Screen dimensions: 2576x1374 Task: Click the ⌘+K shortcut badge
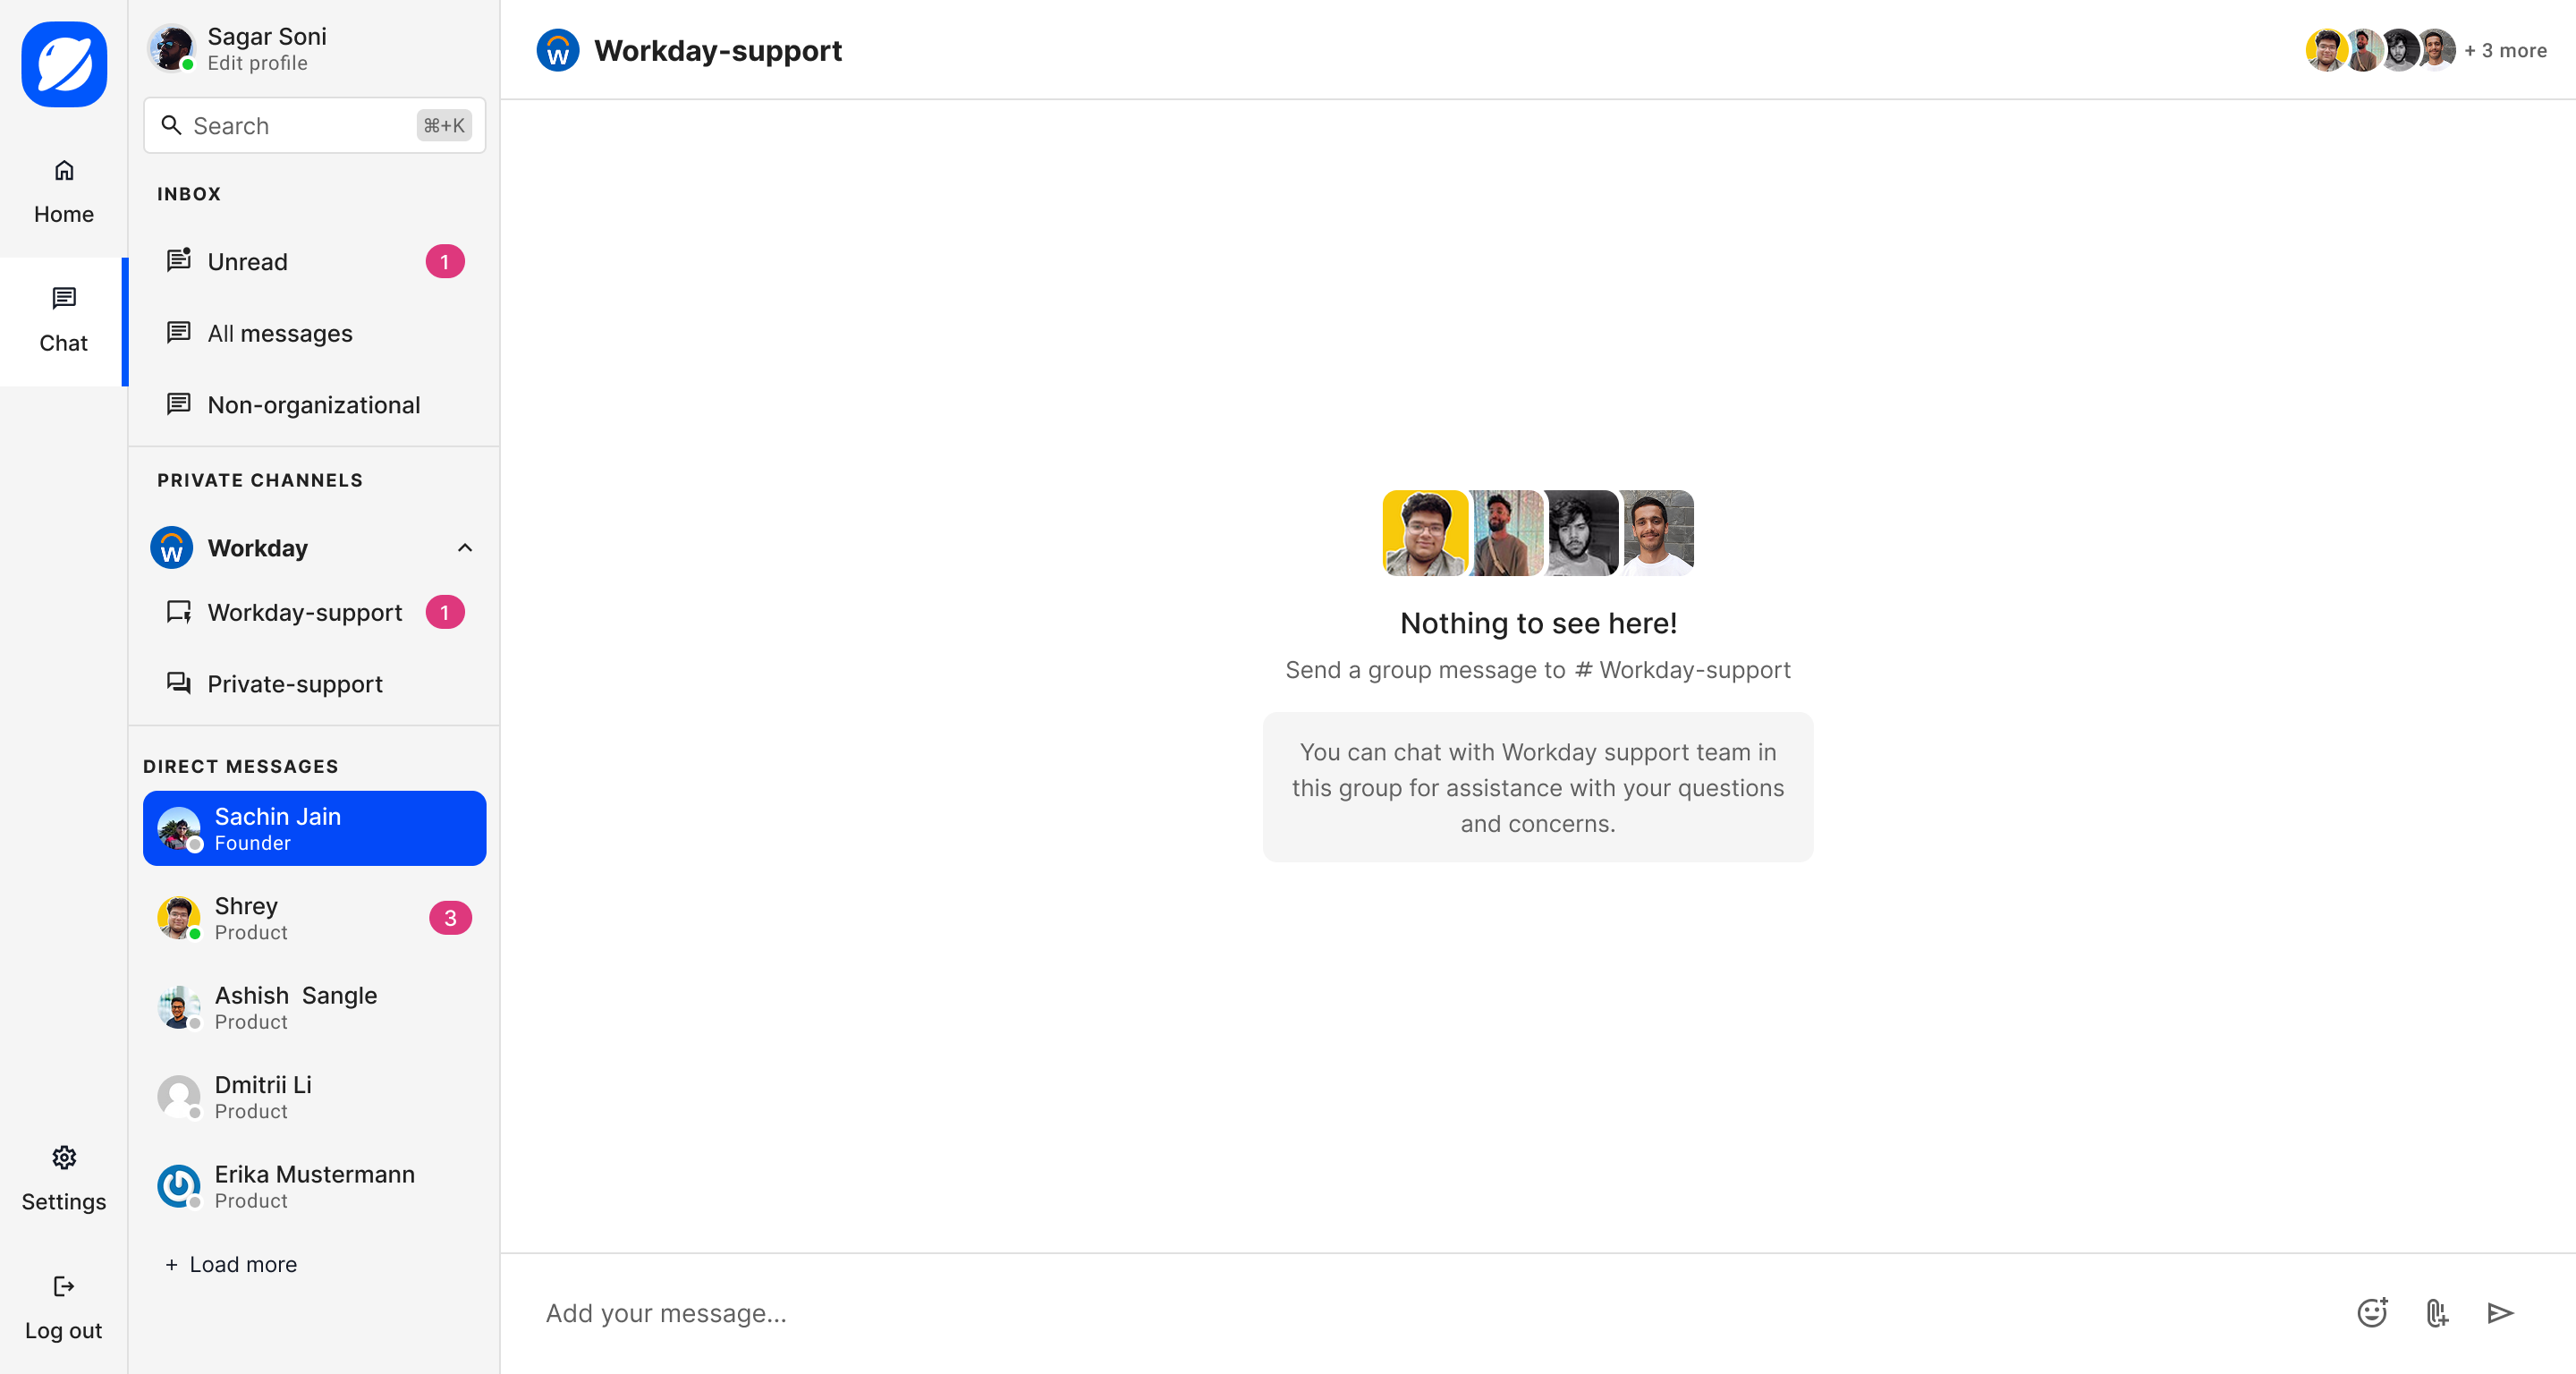click(444, 125)
